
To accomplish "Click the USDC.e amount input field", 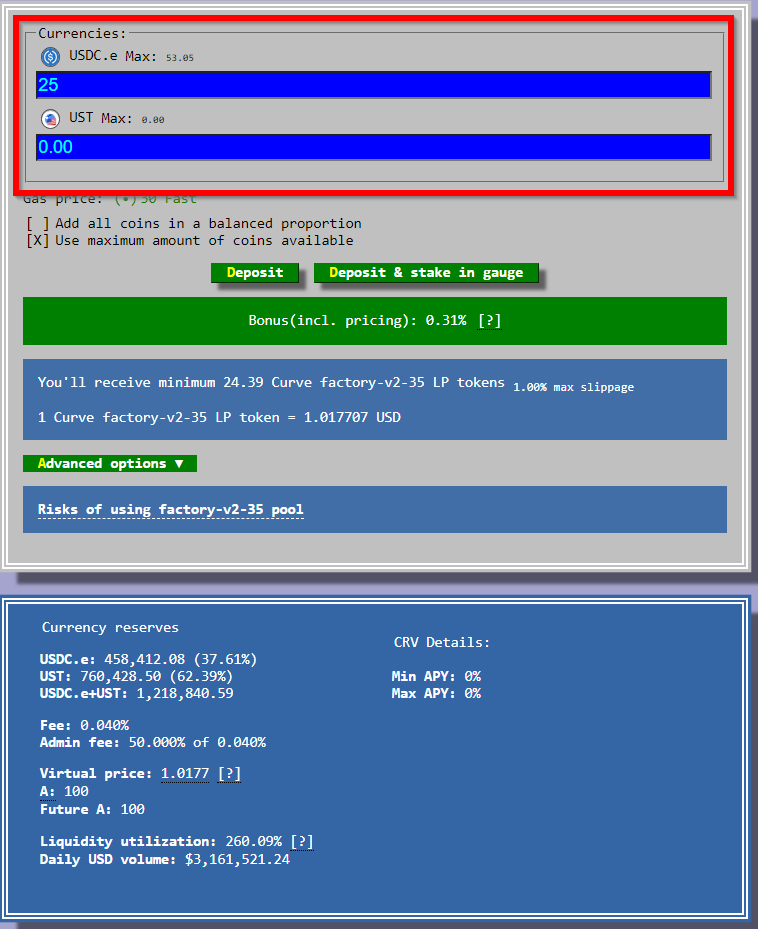I will pyautogui.click(x=373, y=85).
